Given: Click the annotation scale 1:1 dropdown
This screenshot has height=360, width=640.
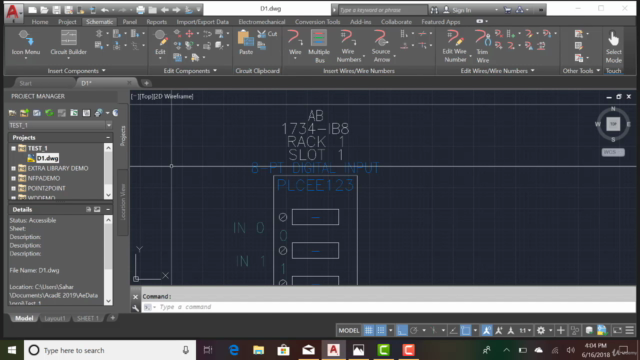Looking at the screenshot, I should coord(525,330).
